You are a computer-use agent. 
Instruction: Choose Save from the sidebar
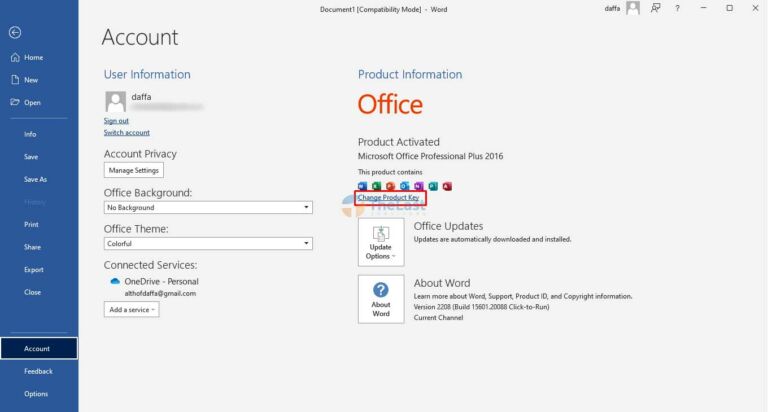click(31, 157)
